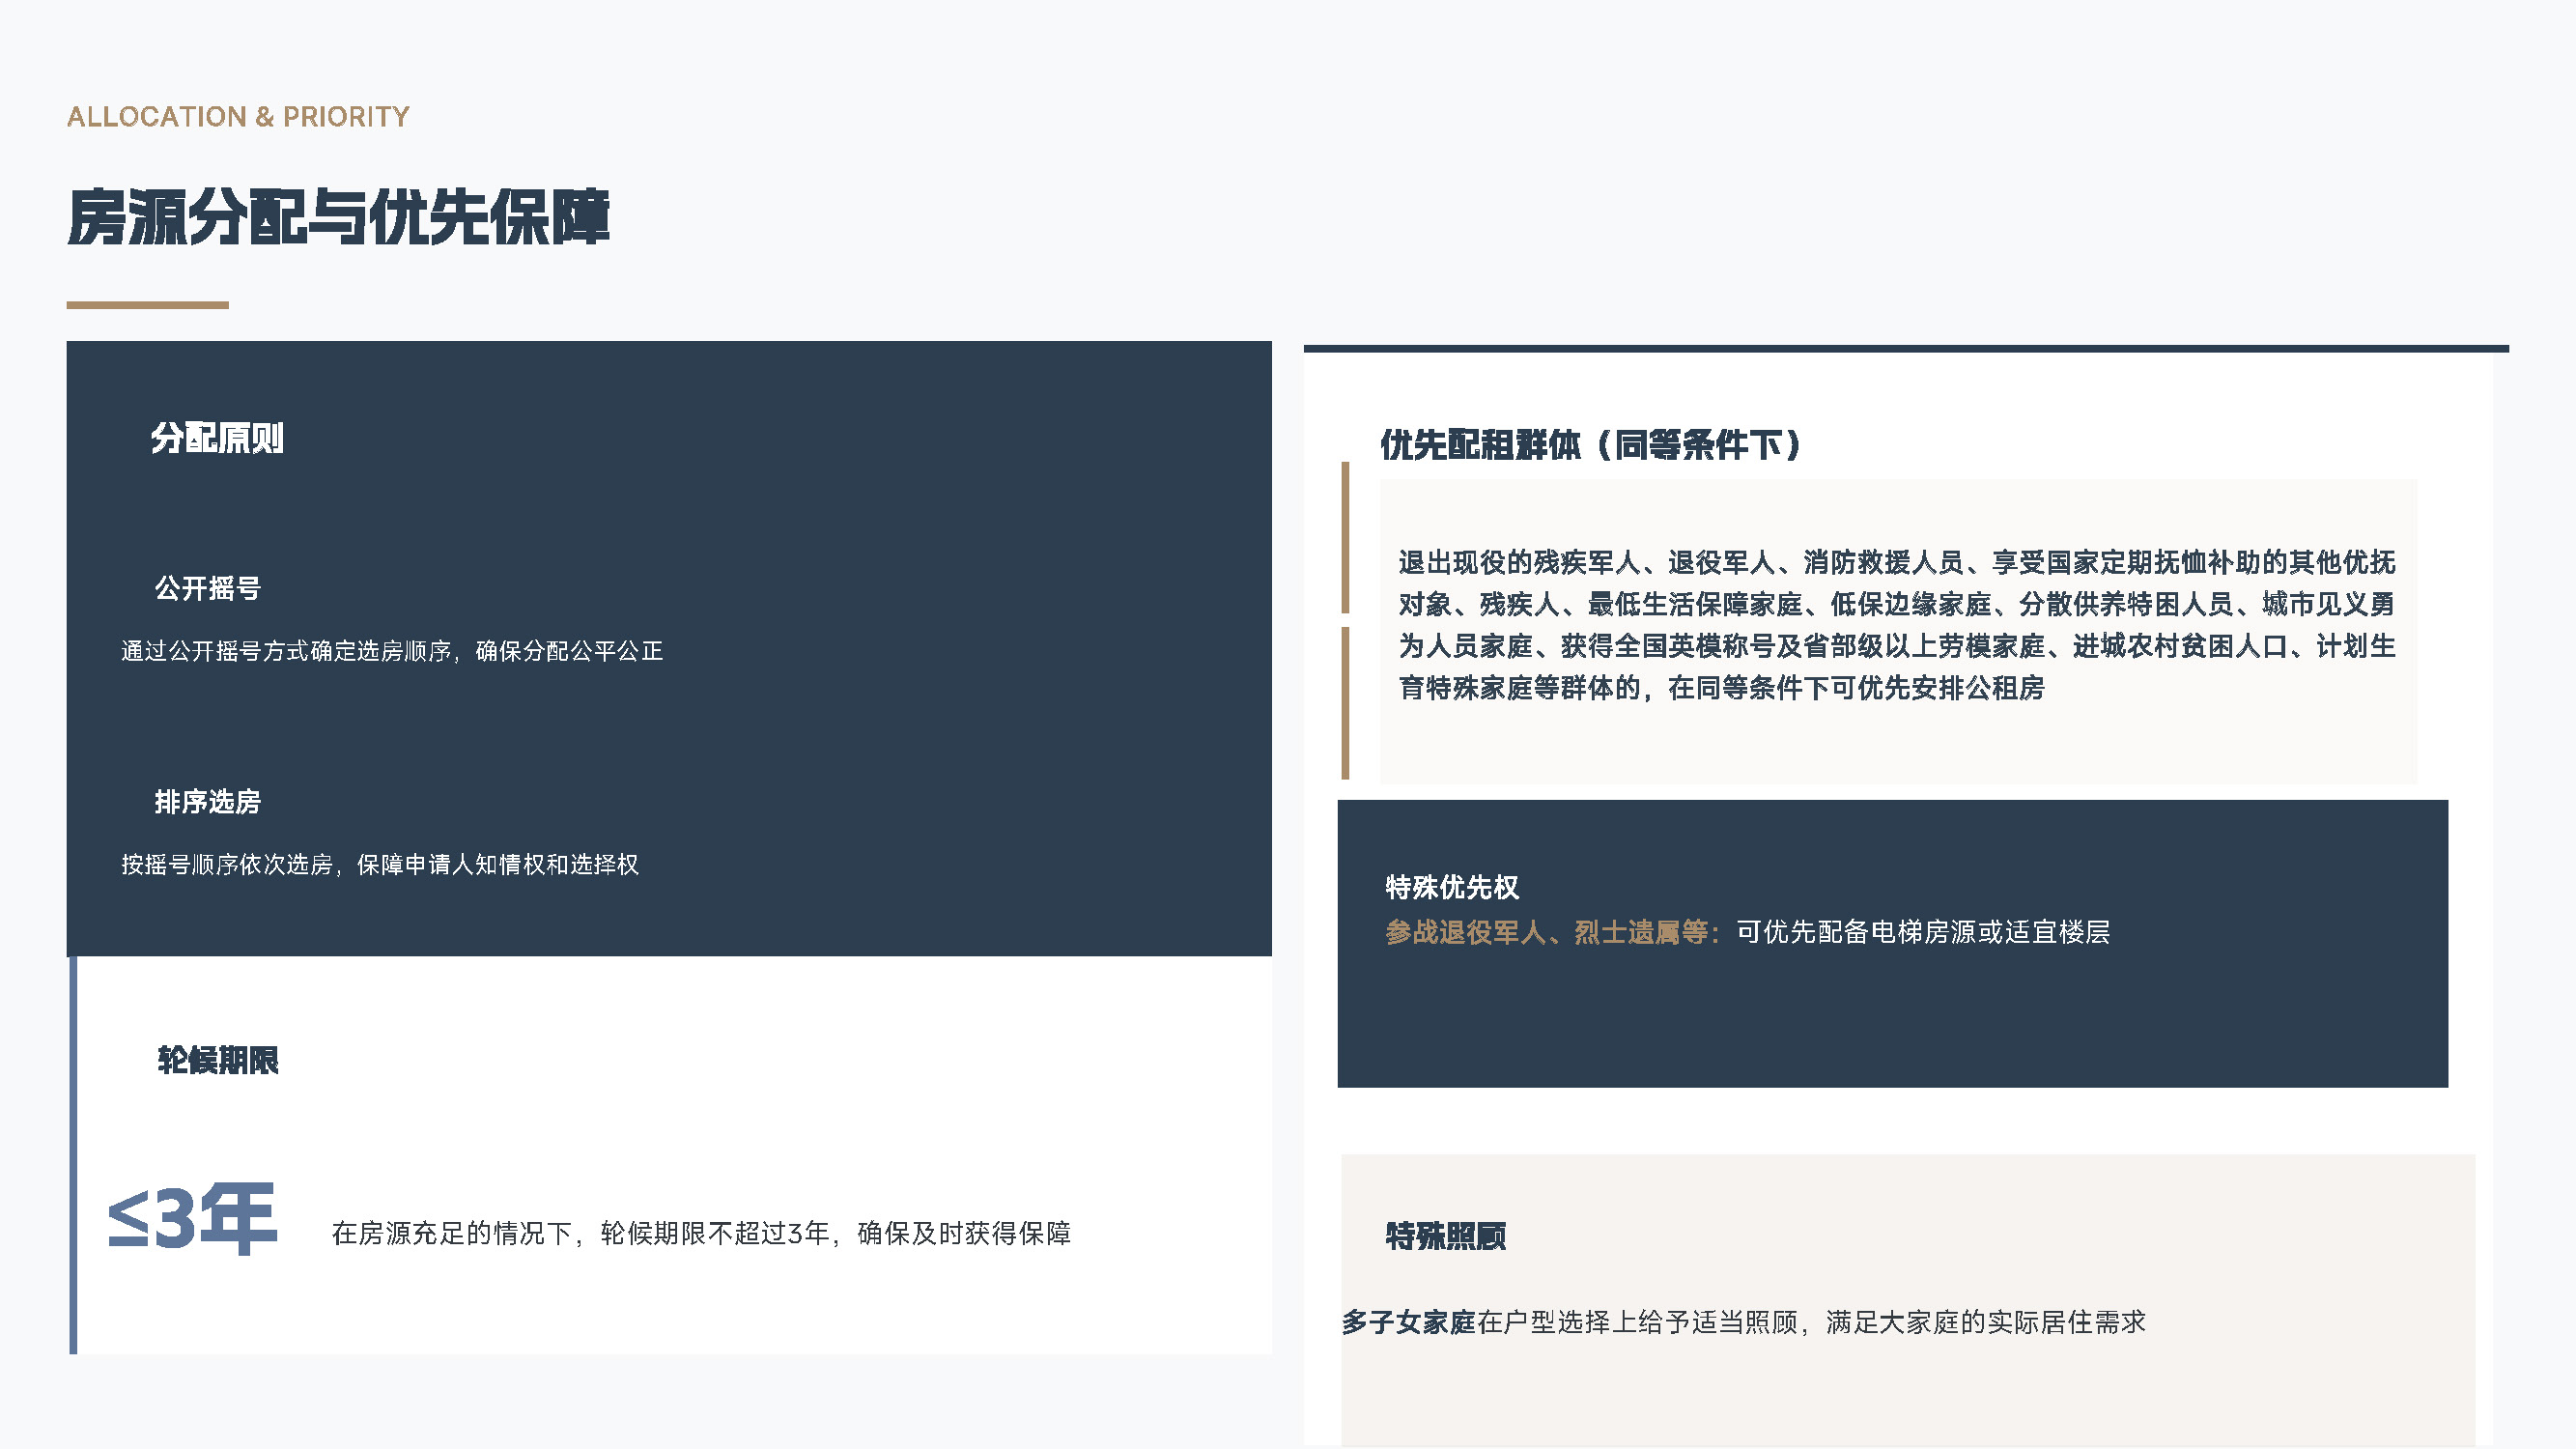
Task: Click the 可优先配备电梯房源或适宜楼层 text
Action: pos(1922,932)
